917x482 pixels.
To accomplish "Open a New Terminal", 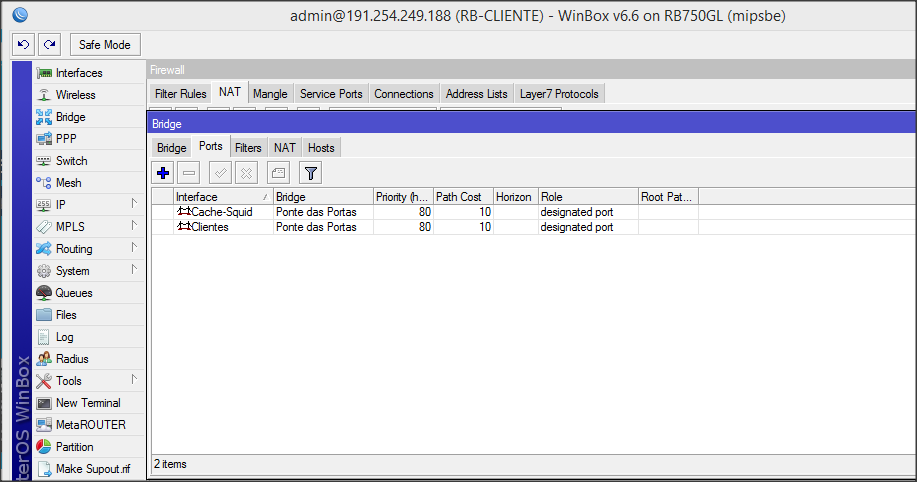I will click(89, 402).
